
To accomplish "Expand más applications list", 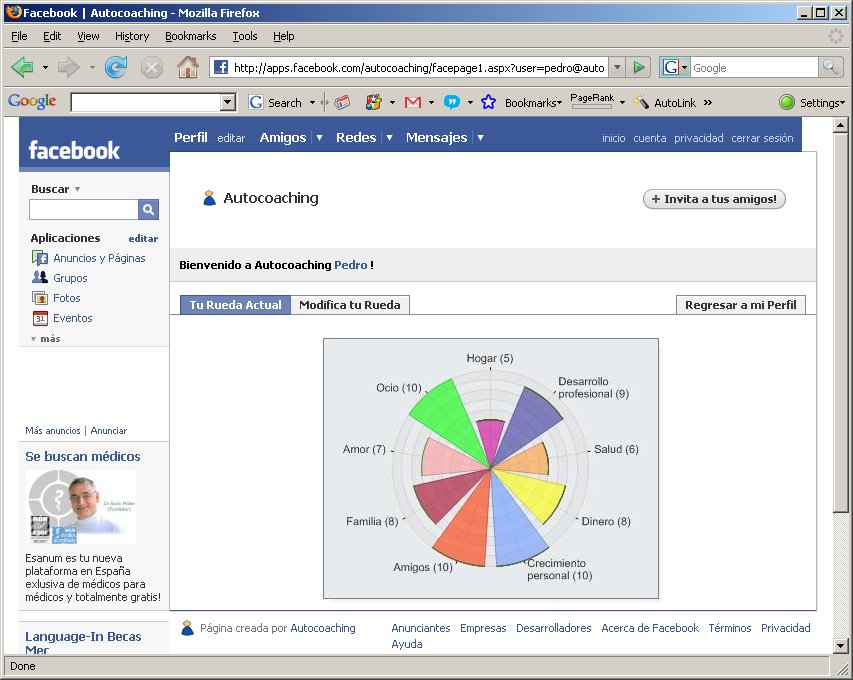I will (x=46, y=338).
